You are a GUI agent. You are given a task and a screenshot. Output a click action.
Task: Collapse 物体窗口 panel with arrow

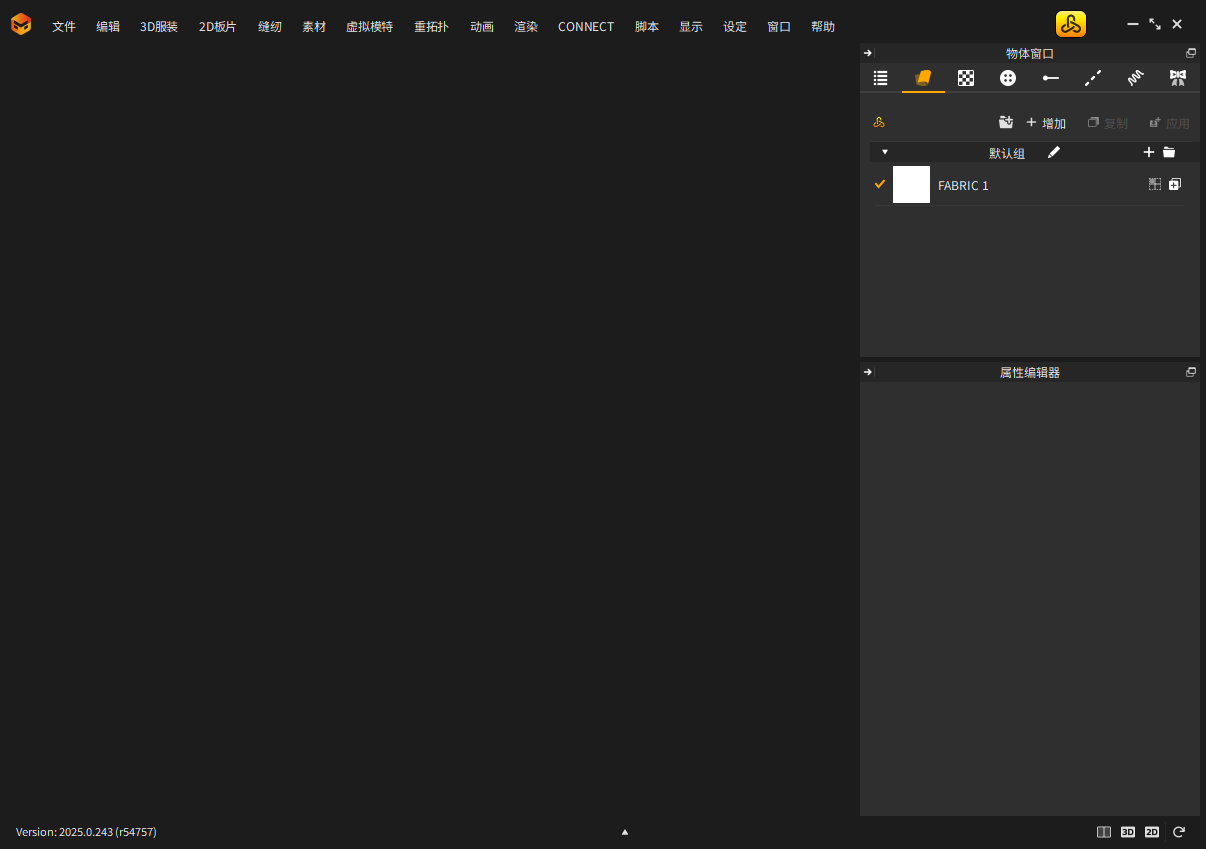[x=868, y=53]
